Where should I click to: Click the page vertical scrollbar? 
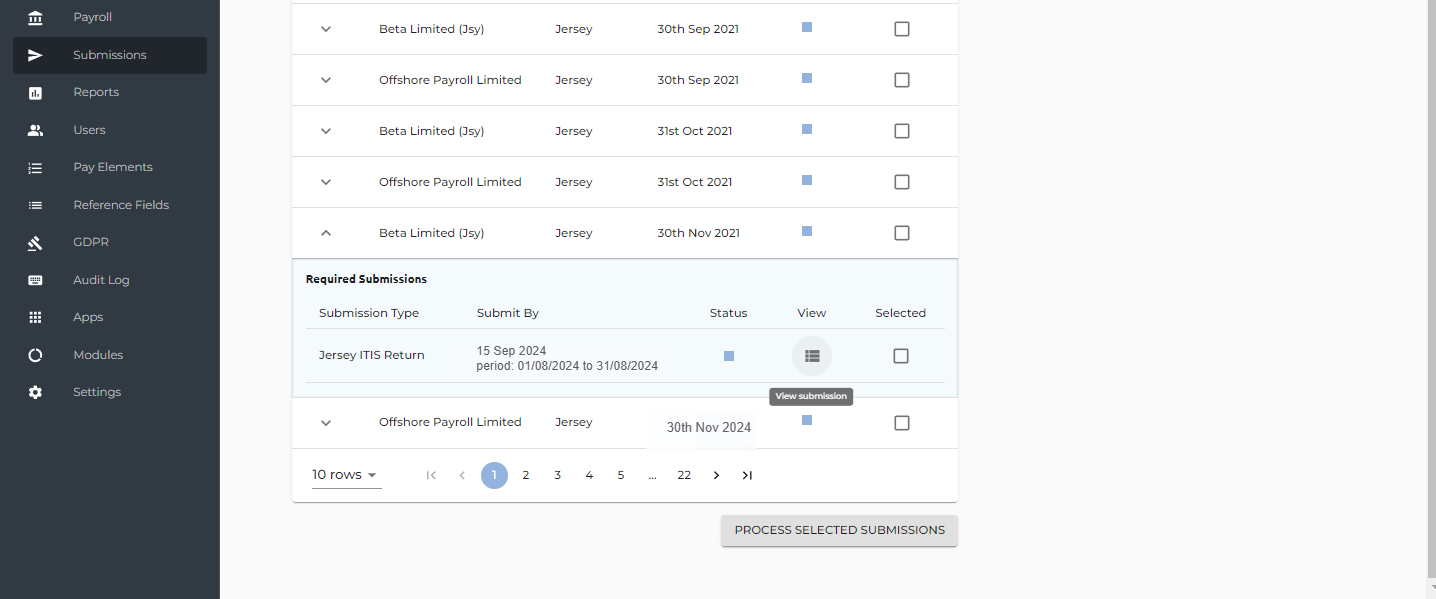click(x=1431, y=290)
